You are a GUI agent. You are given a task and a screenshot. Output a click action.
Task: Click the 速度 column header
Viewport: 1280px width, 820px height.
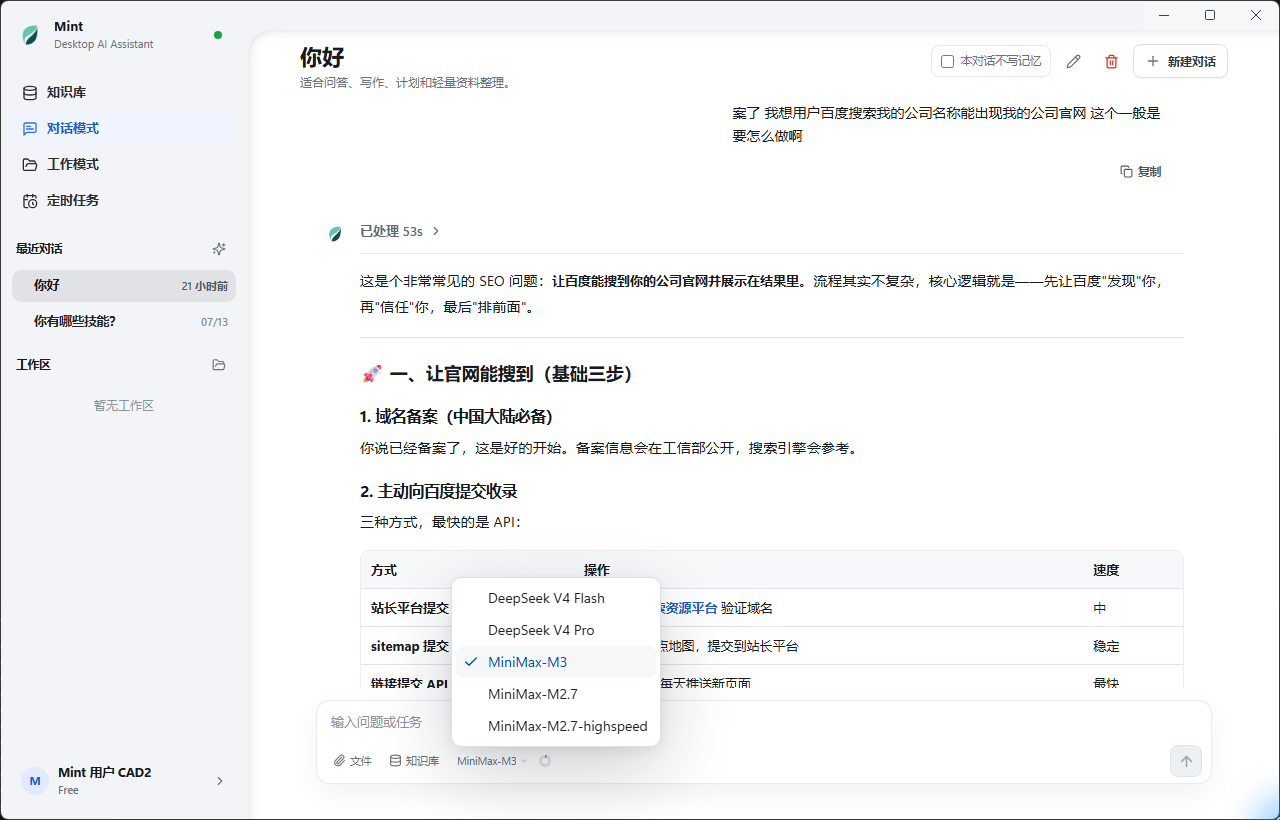click(1106, 570)
